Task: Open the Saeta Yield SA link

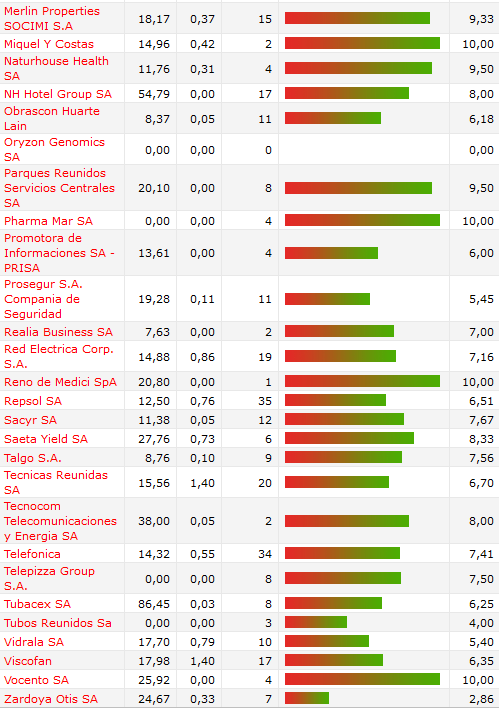Action: [x=46, y=439]
